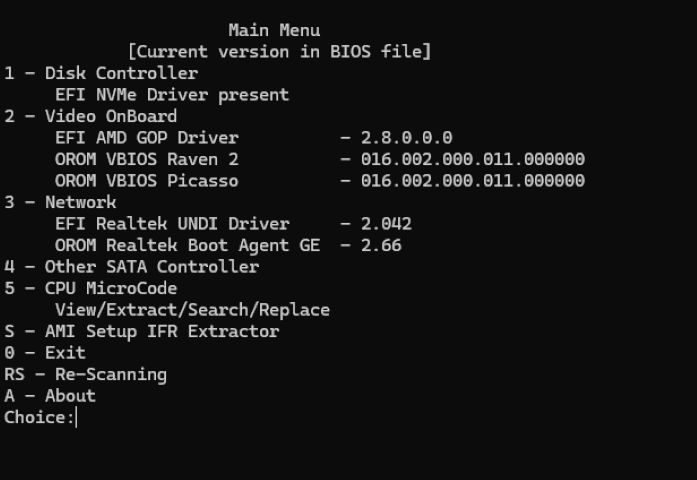Viewport: 697px width, 480px height.
Task: Click the Main Menu heading text
Action: [x=274, y=30]
